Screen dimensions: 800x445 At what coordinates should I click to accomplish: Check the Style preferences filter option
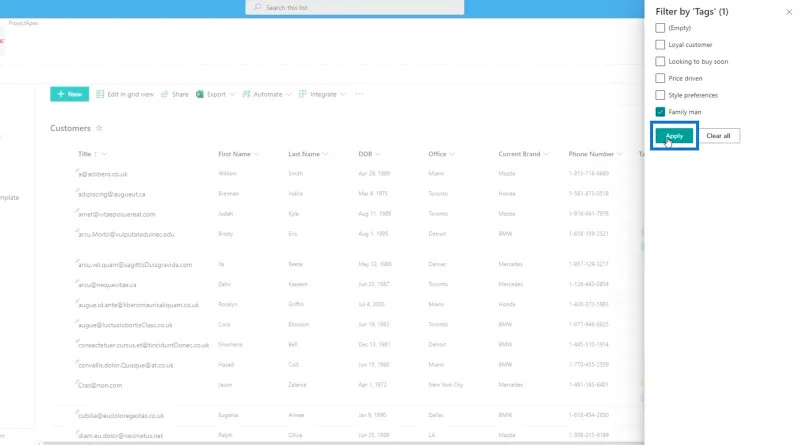[x=660, y=95]
